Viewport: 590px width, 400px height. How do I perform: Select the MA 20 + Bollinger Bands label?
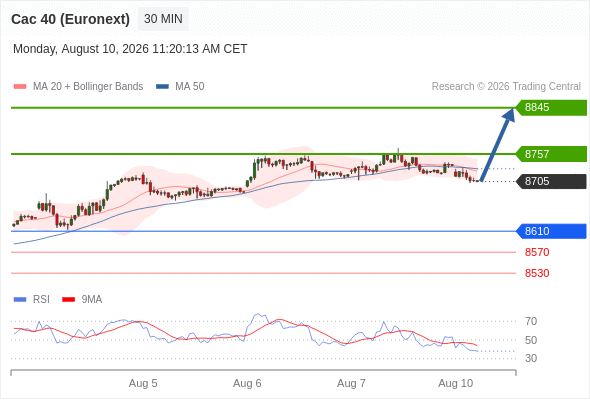[88, 87]
